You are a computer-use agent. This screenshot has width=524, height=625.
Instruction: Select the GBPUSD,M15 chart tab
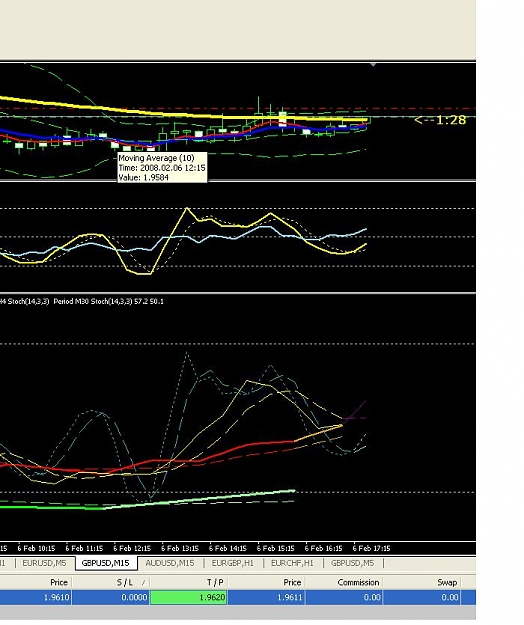click(x=106, y=563)
